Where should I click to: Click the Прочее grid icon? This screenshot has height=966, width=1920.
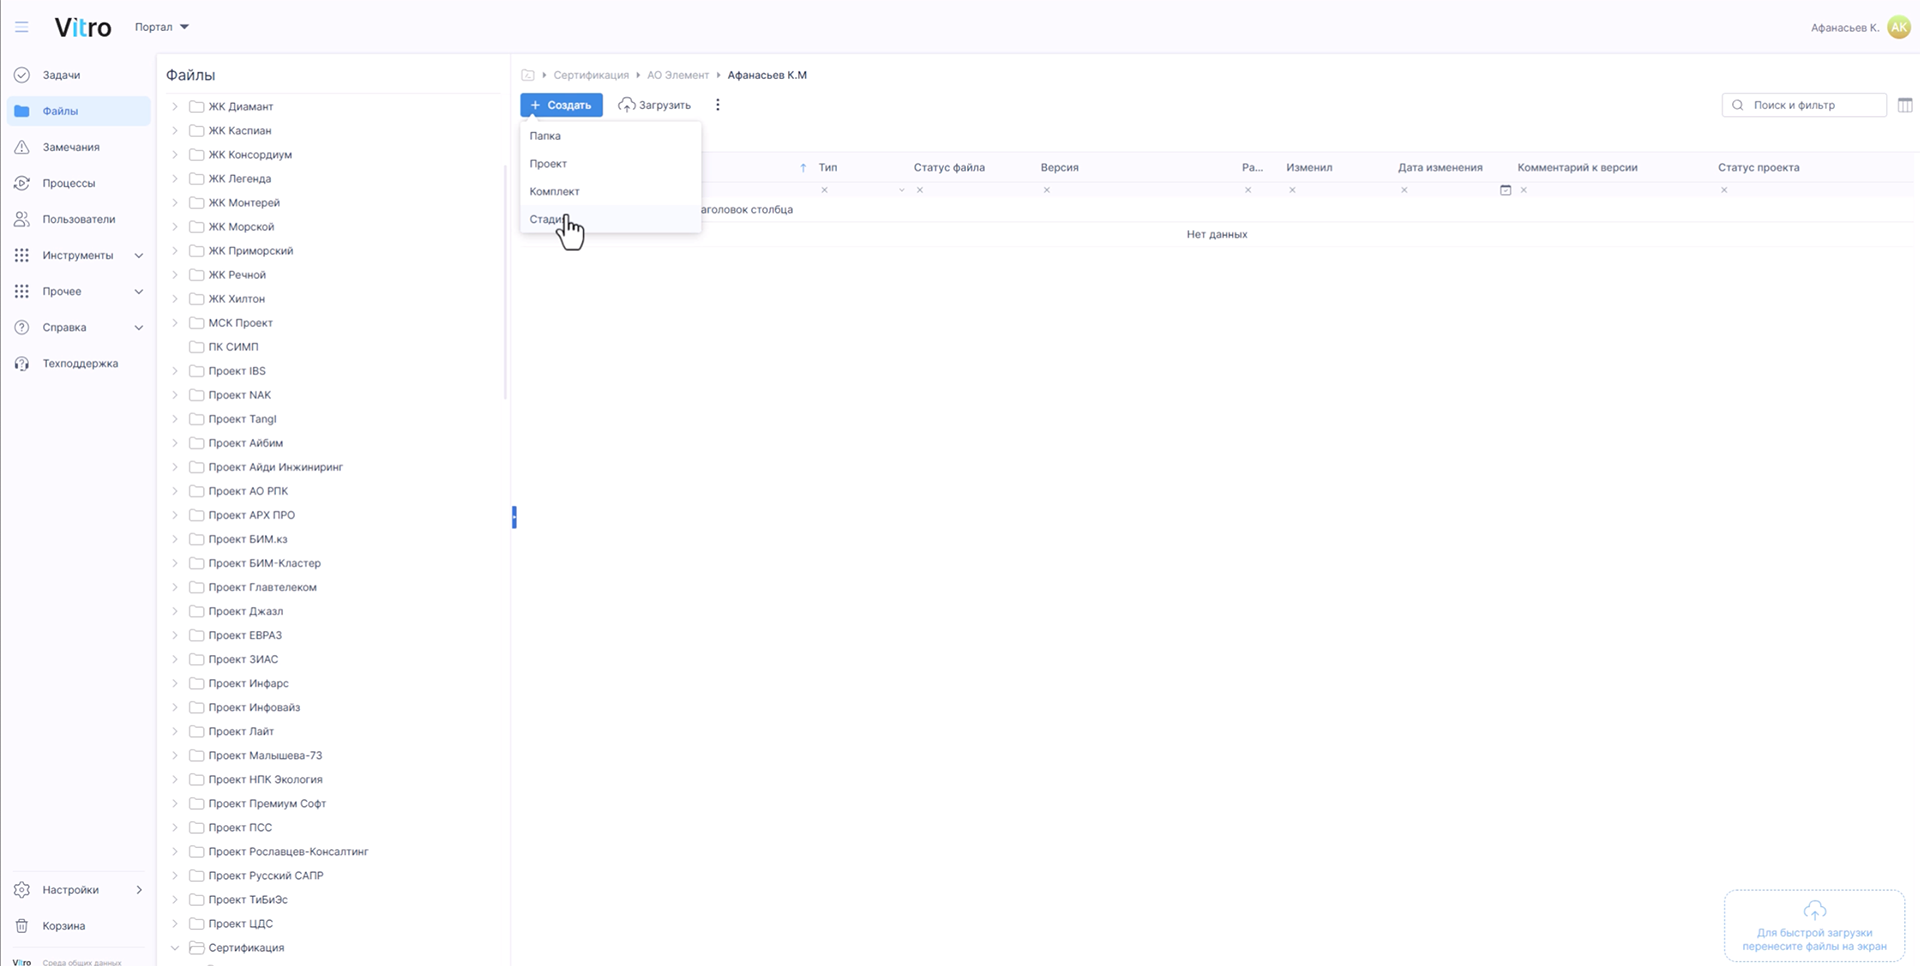pyautogui.click(x=22, y=291)
